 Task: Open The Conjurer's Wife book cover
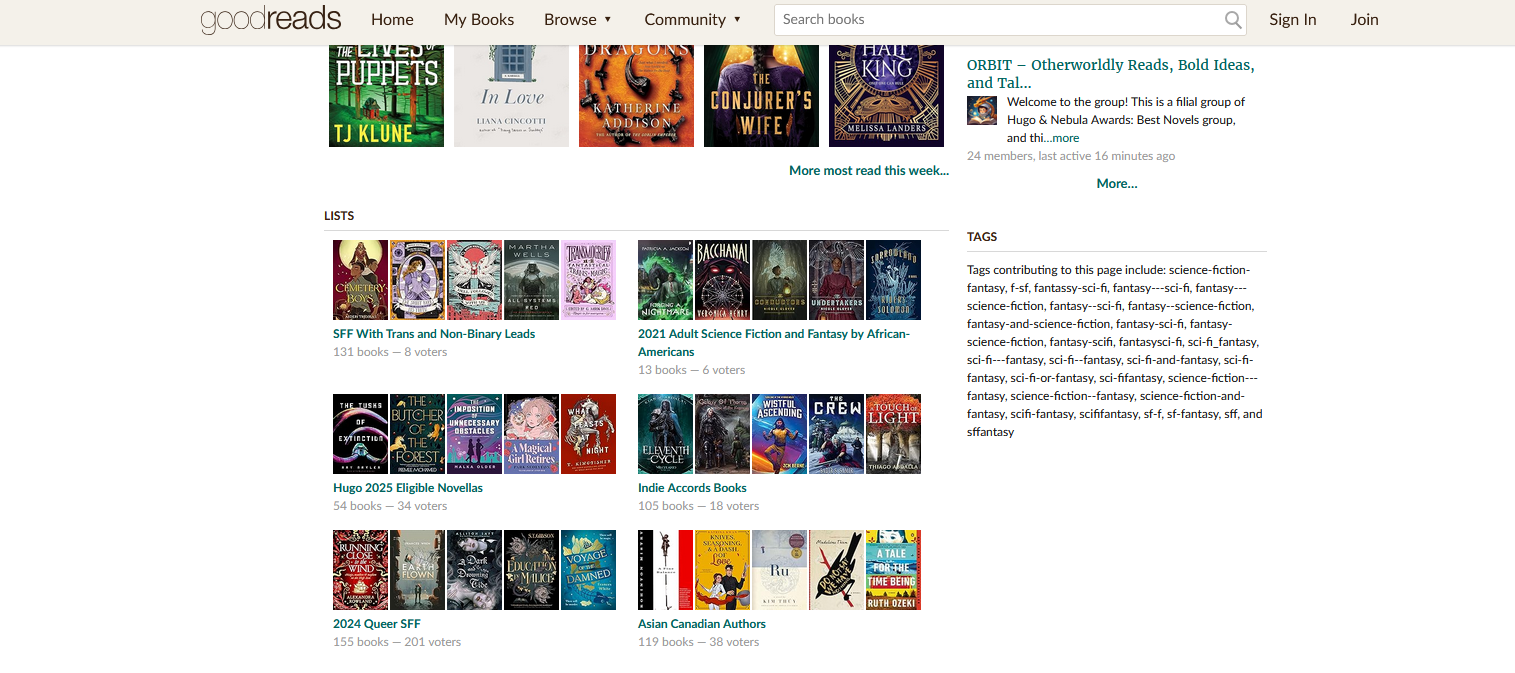[761, 95]
